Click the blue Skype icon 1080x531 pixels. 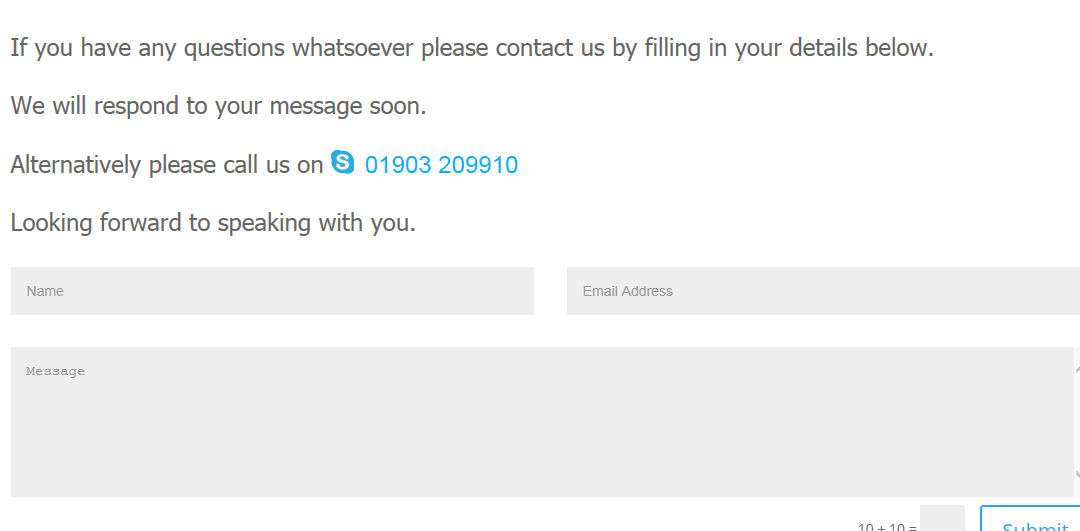pos(342,162)
